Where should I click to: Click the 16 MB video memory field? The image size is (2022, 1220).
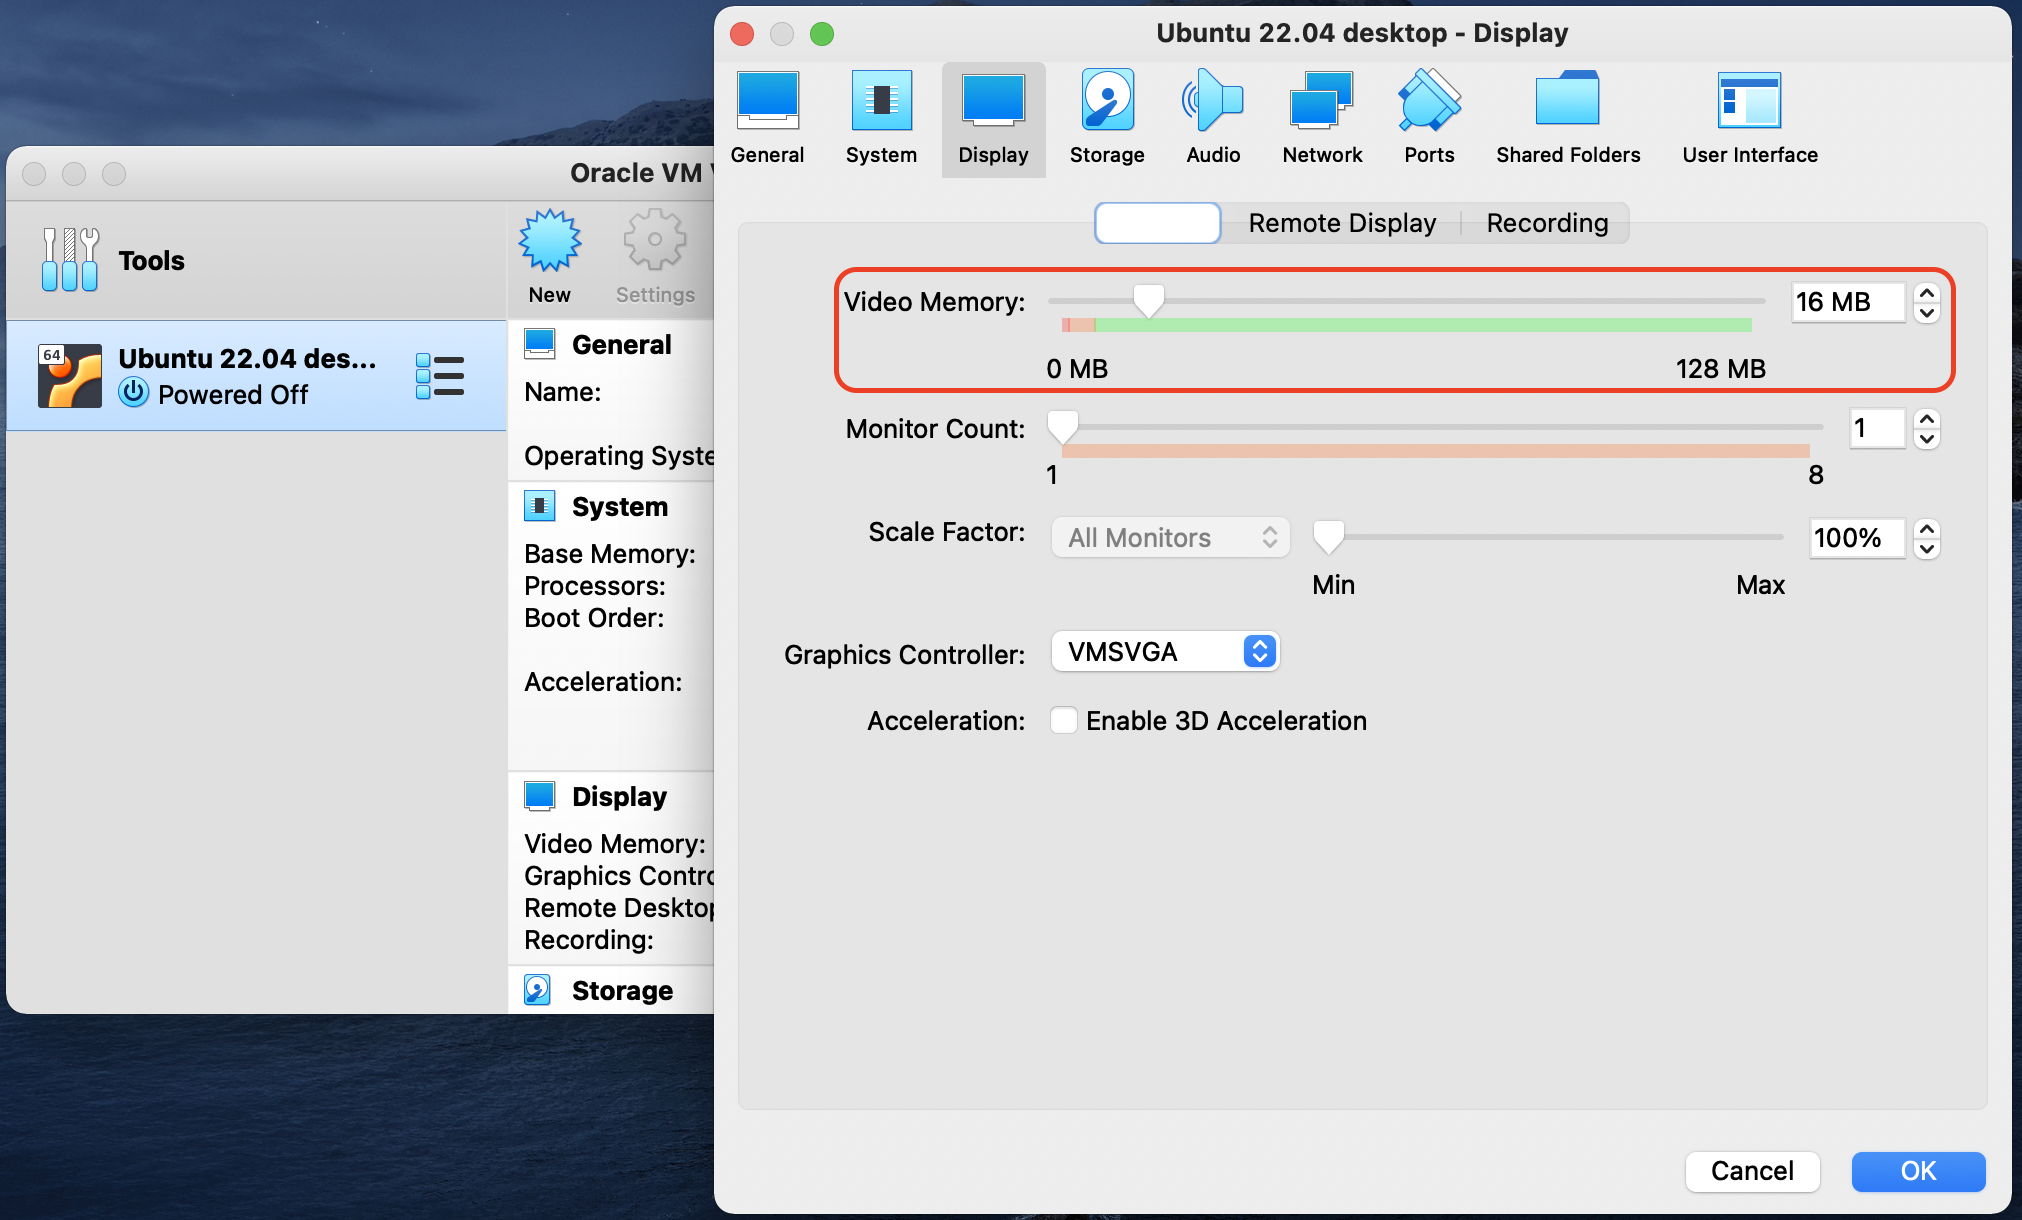(1849, 302)
